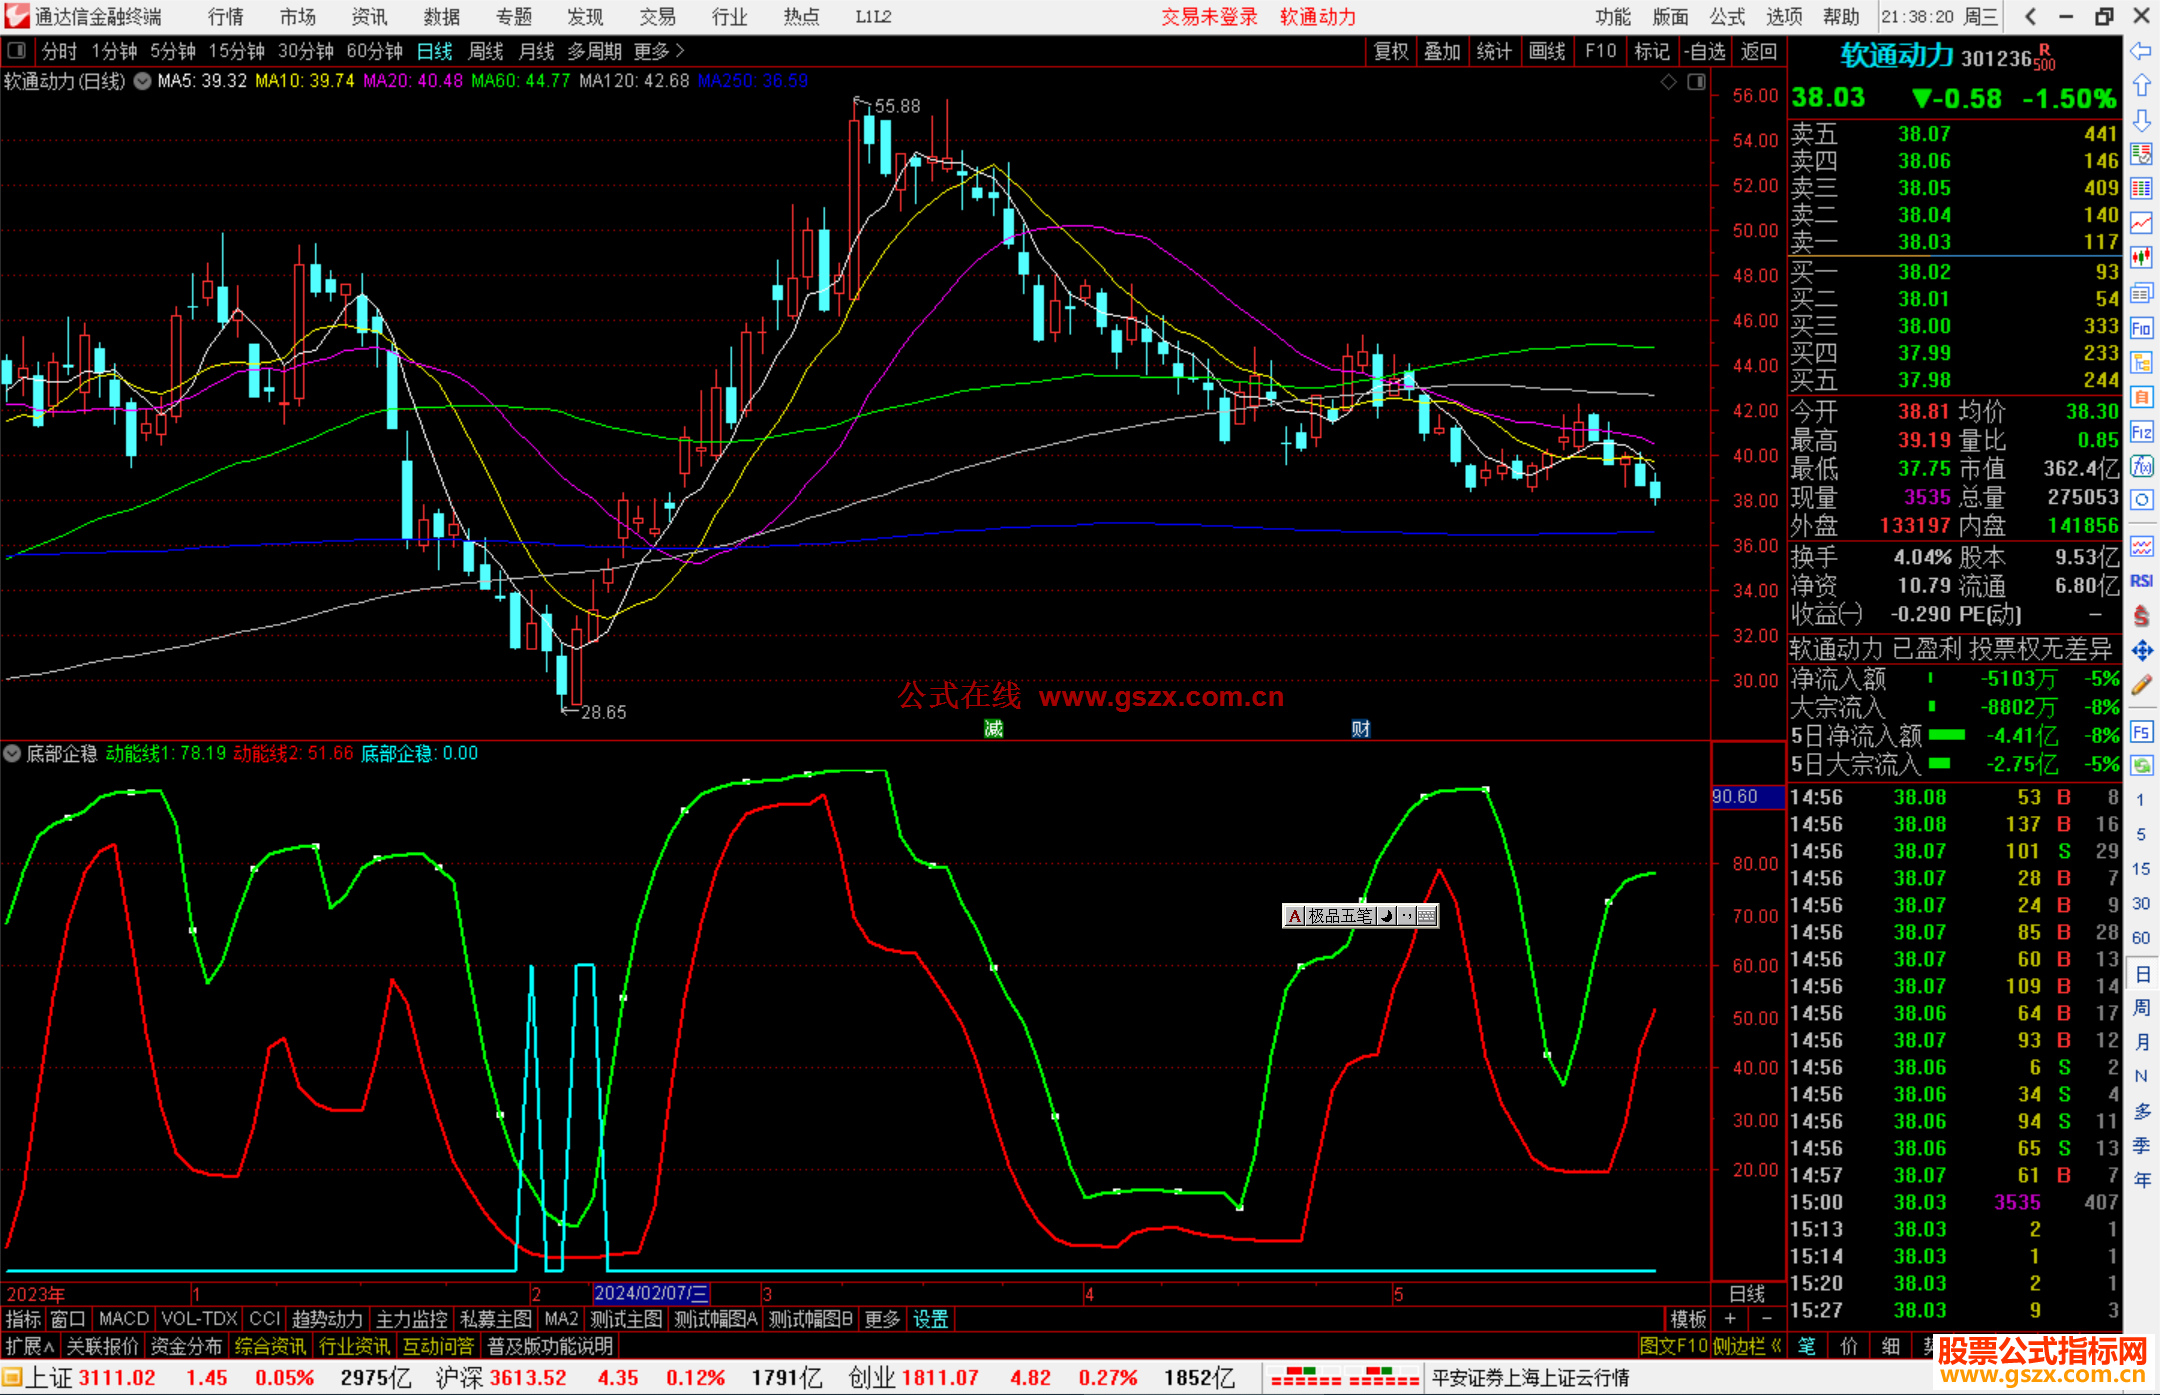This screenshot has width=2160, height=1395.
Task: Toggle the round icon beside 底部企稳 indicator
Action: point(12,753)
